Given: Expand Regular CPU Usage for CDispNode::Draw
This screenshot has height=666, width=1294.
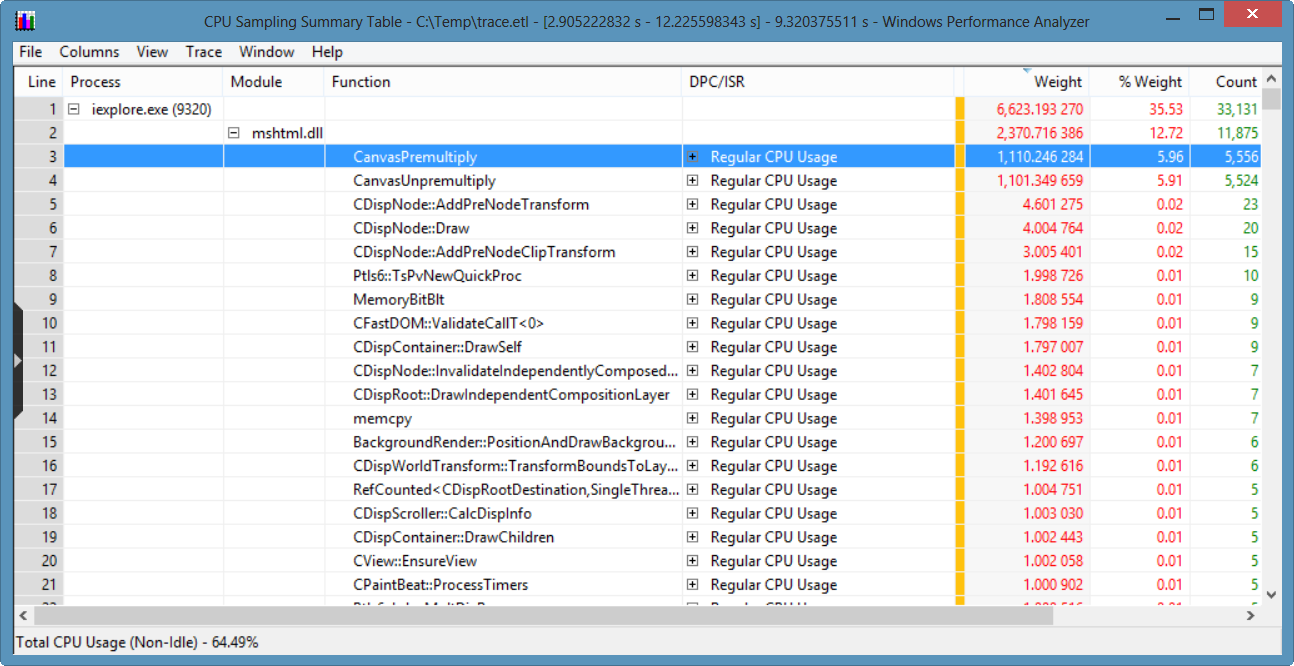Looking at the screenshot, I should [692, 228].
